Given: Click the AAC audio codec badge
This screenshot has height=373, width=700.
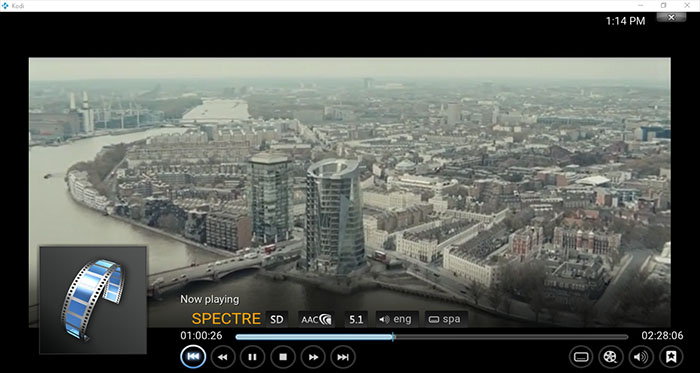Looking at the screenshot, I should 317,319.
